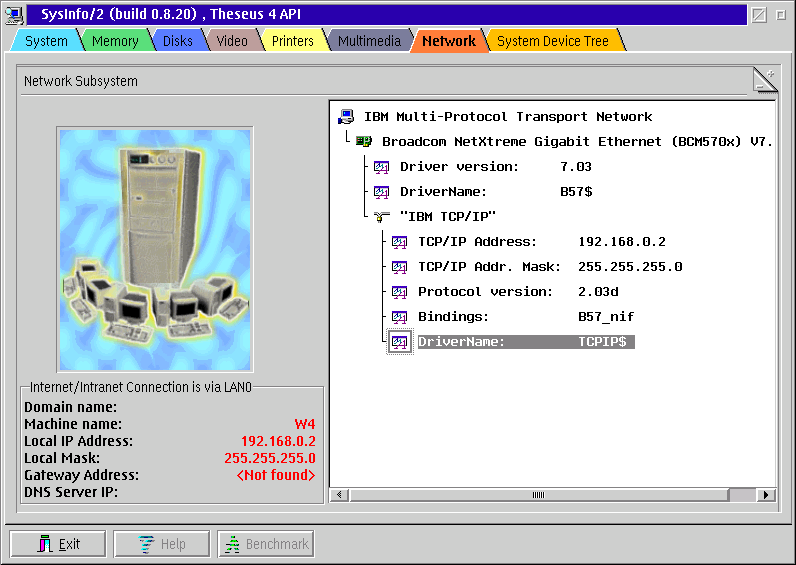This screenshot has width=796, height=565.
Task: Click the horizontal scrollbar thumb
Action: click(539, 495)
